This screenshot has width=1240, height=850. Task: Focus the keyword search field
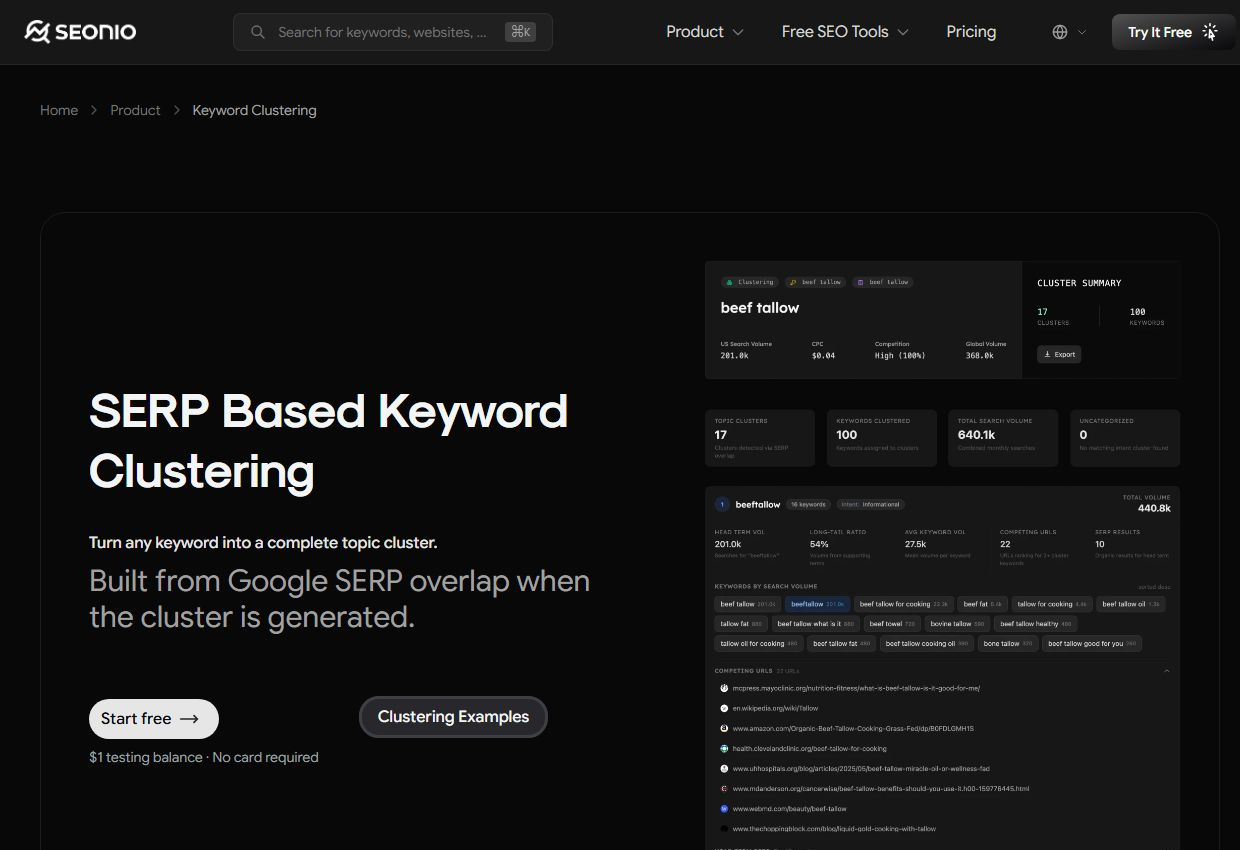pos(393,32)
